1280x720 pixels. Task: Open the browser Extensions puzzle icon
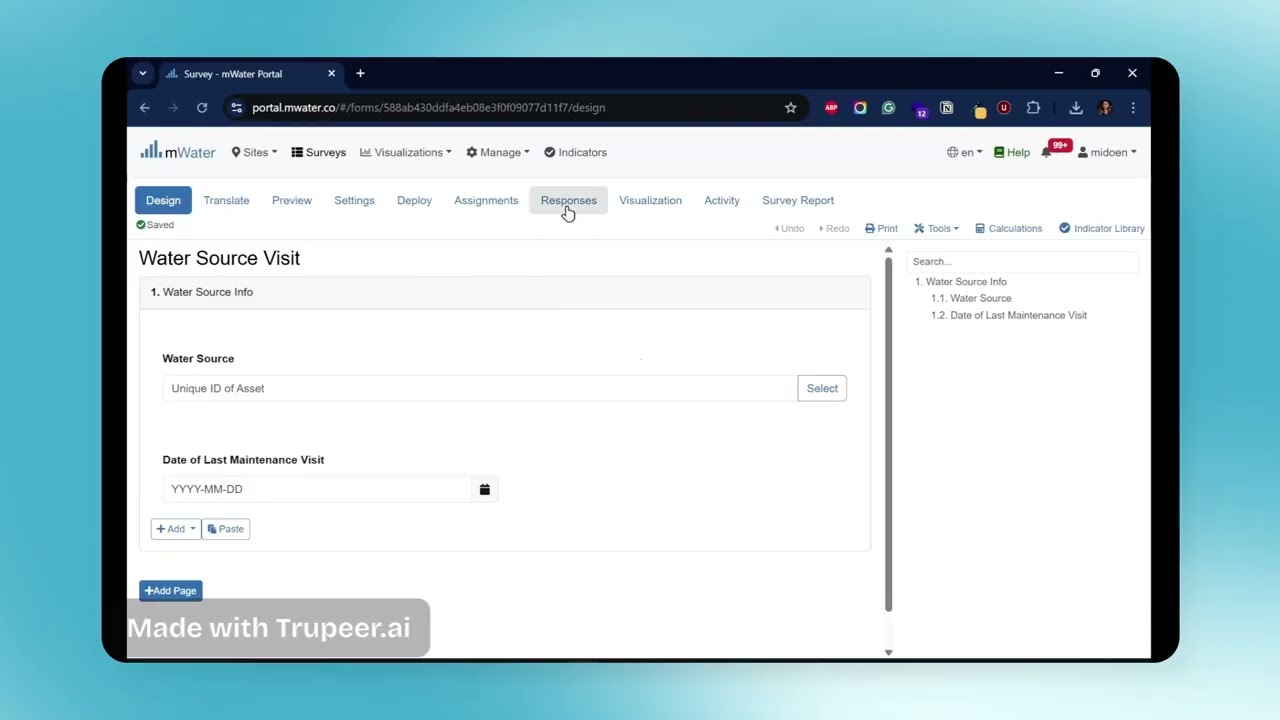click(1033, 108)
